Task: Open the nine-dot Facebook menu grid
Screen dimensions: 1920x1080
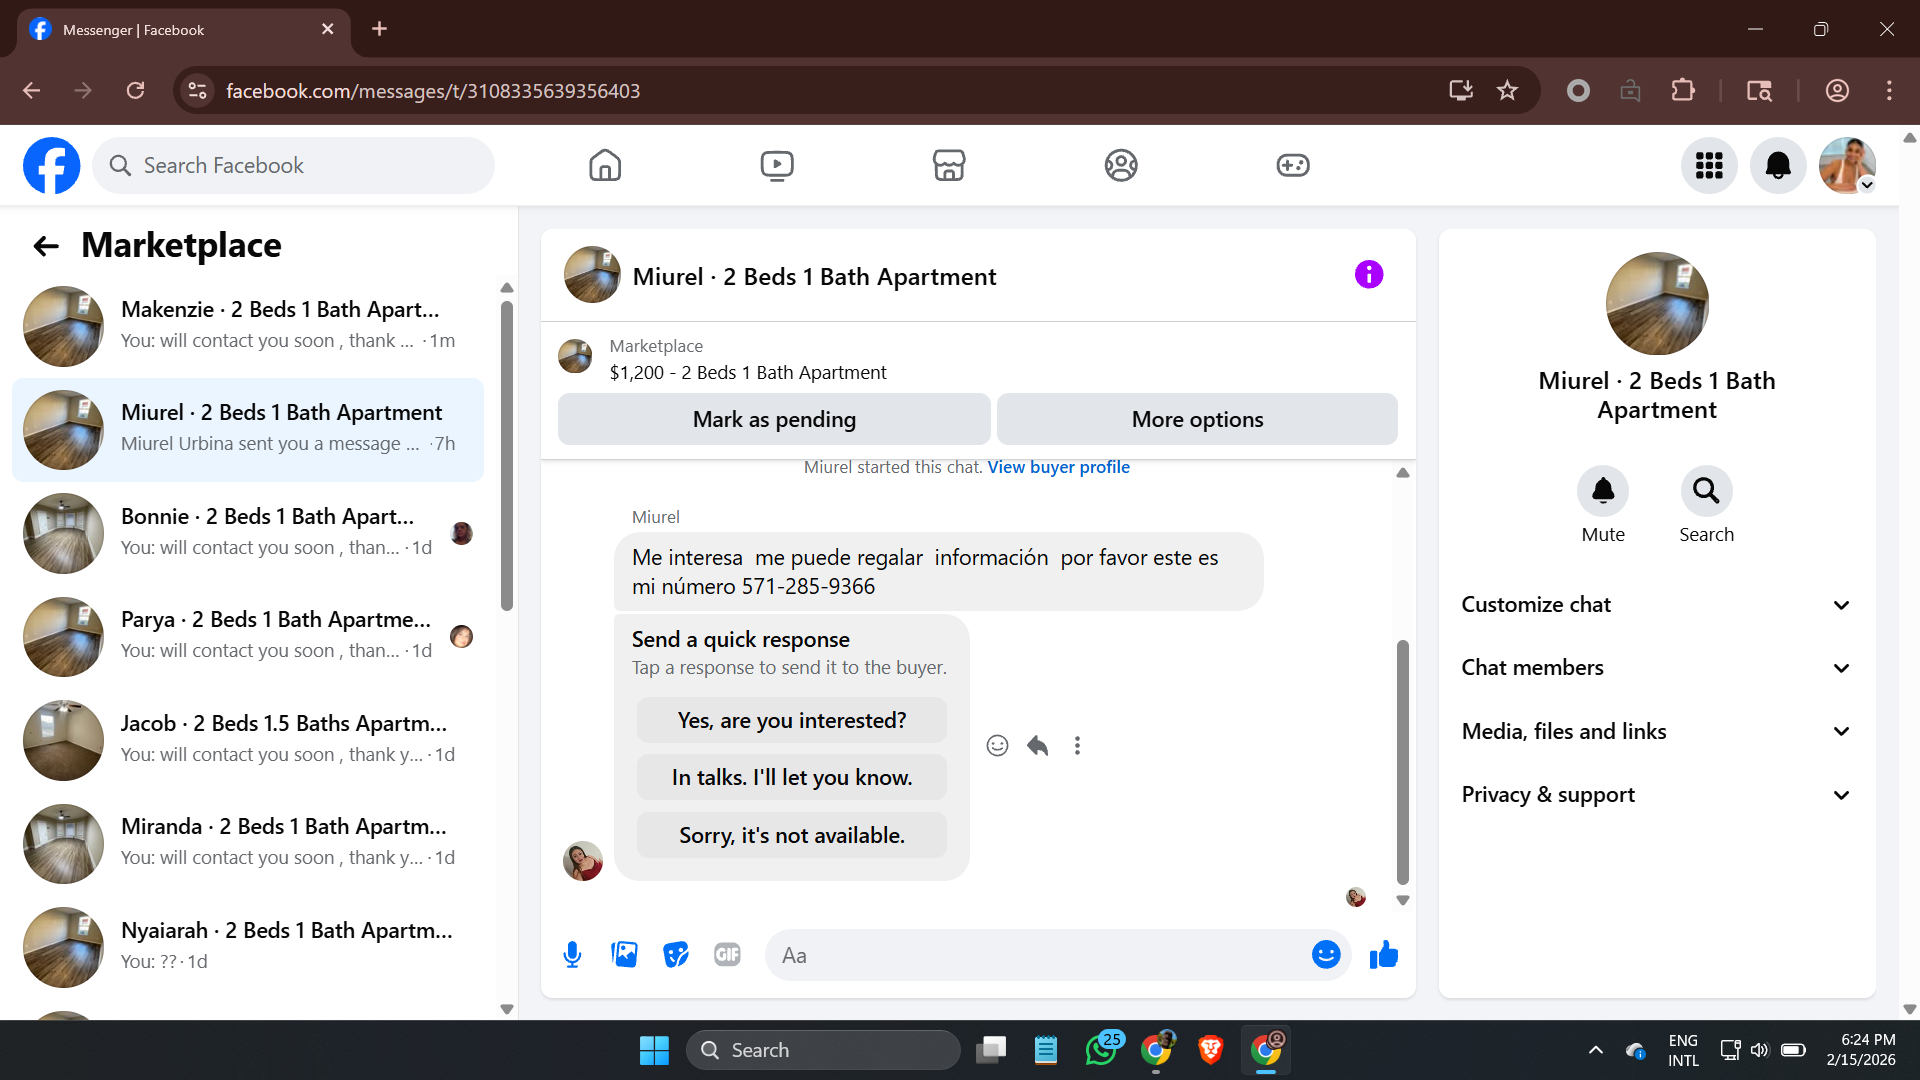Action: [1709, 165]
